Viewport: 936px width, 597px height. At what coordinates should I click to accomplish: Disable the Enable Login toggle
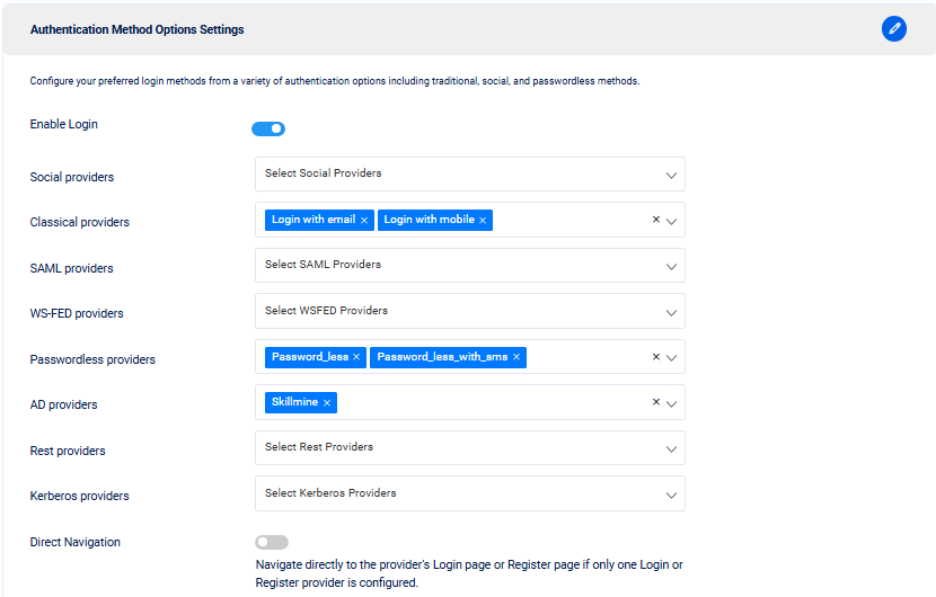(268, 128)
